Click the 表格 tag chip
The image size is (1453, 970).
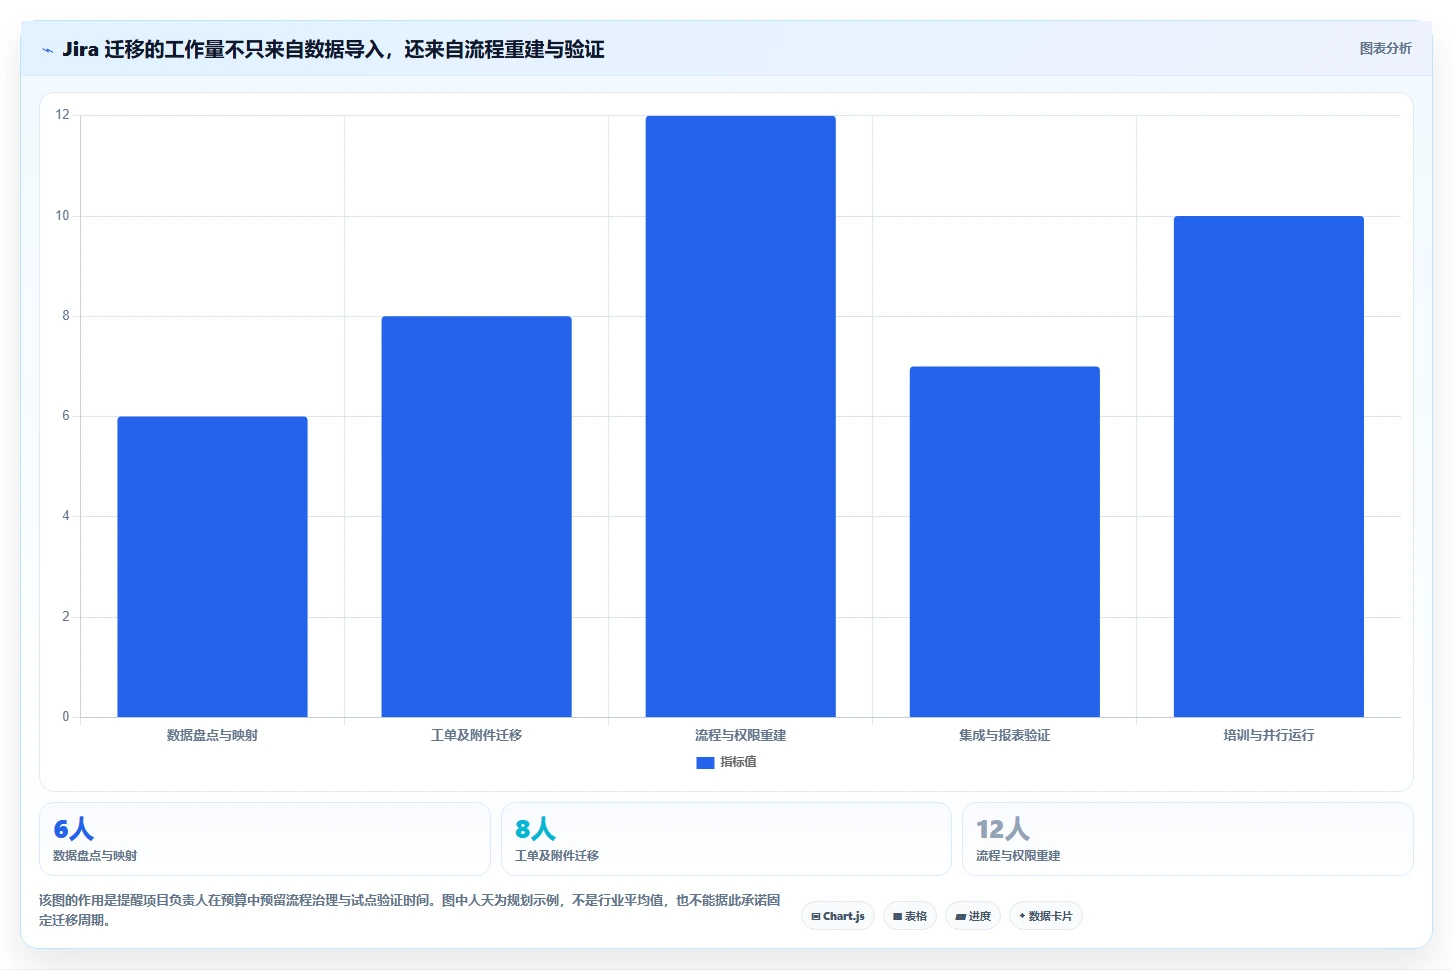point(910,916)
